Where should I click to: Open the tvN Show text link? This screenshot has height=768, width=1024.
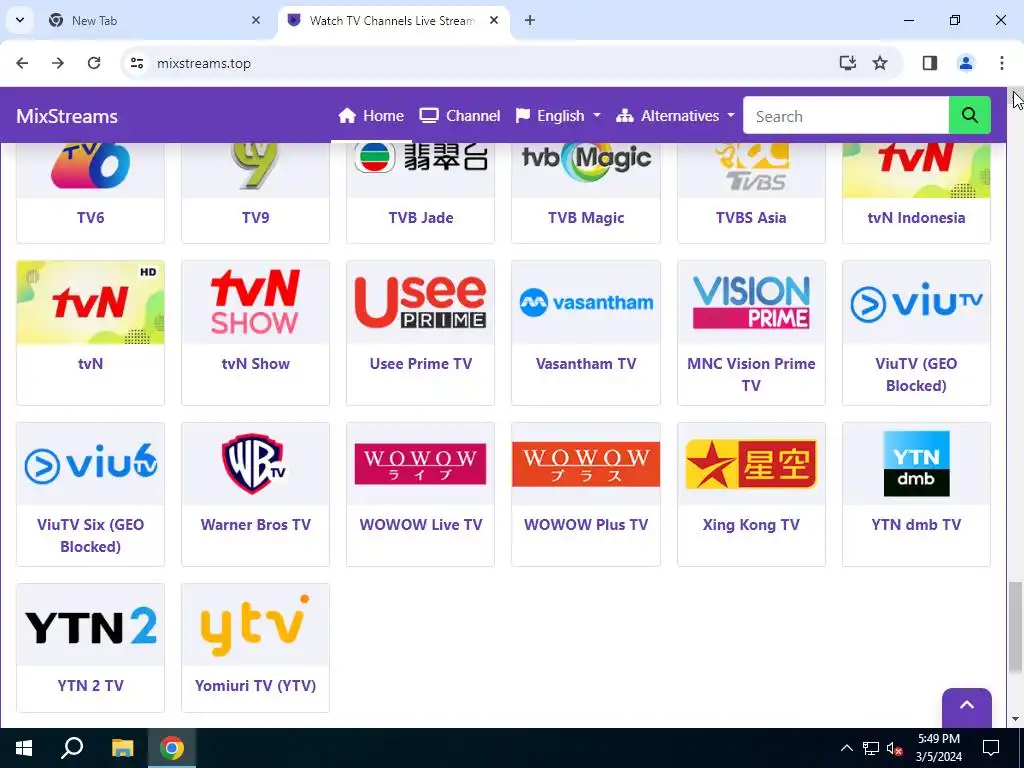(255, 364)
